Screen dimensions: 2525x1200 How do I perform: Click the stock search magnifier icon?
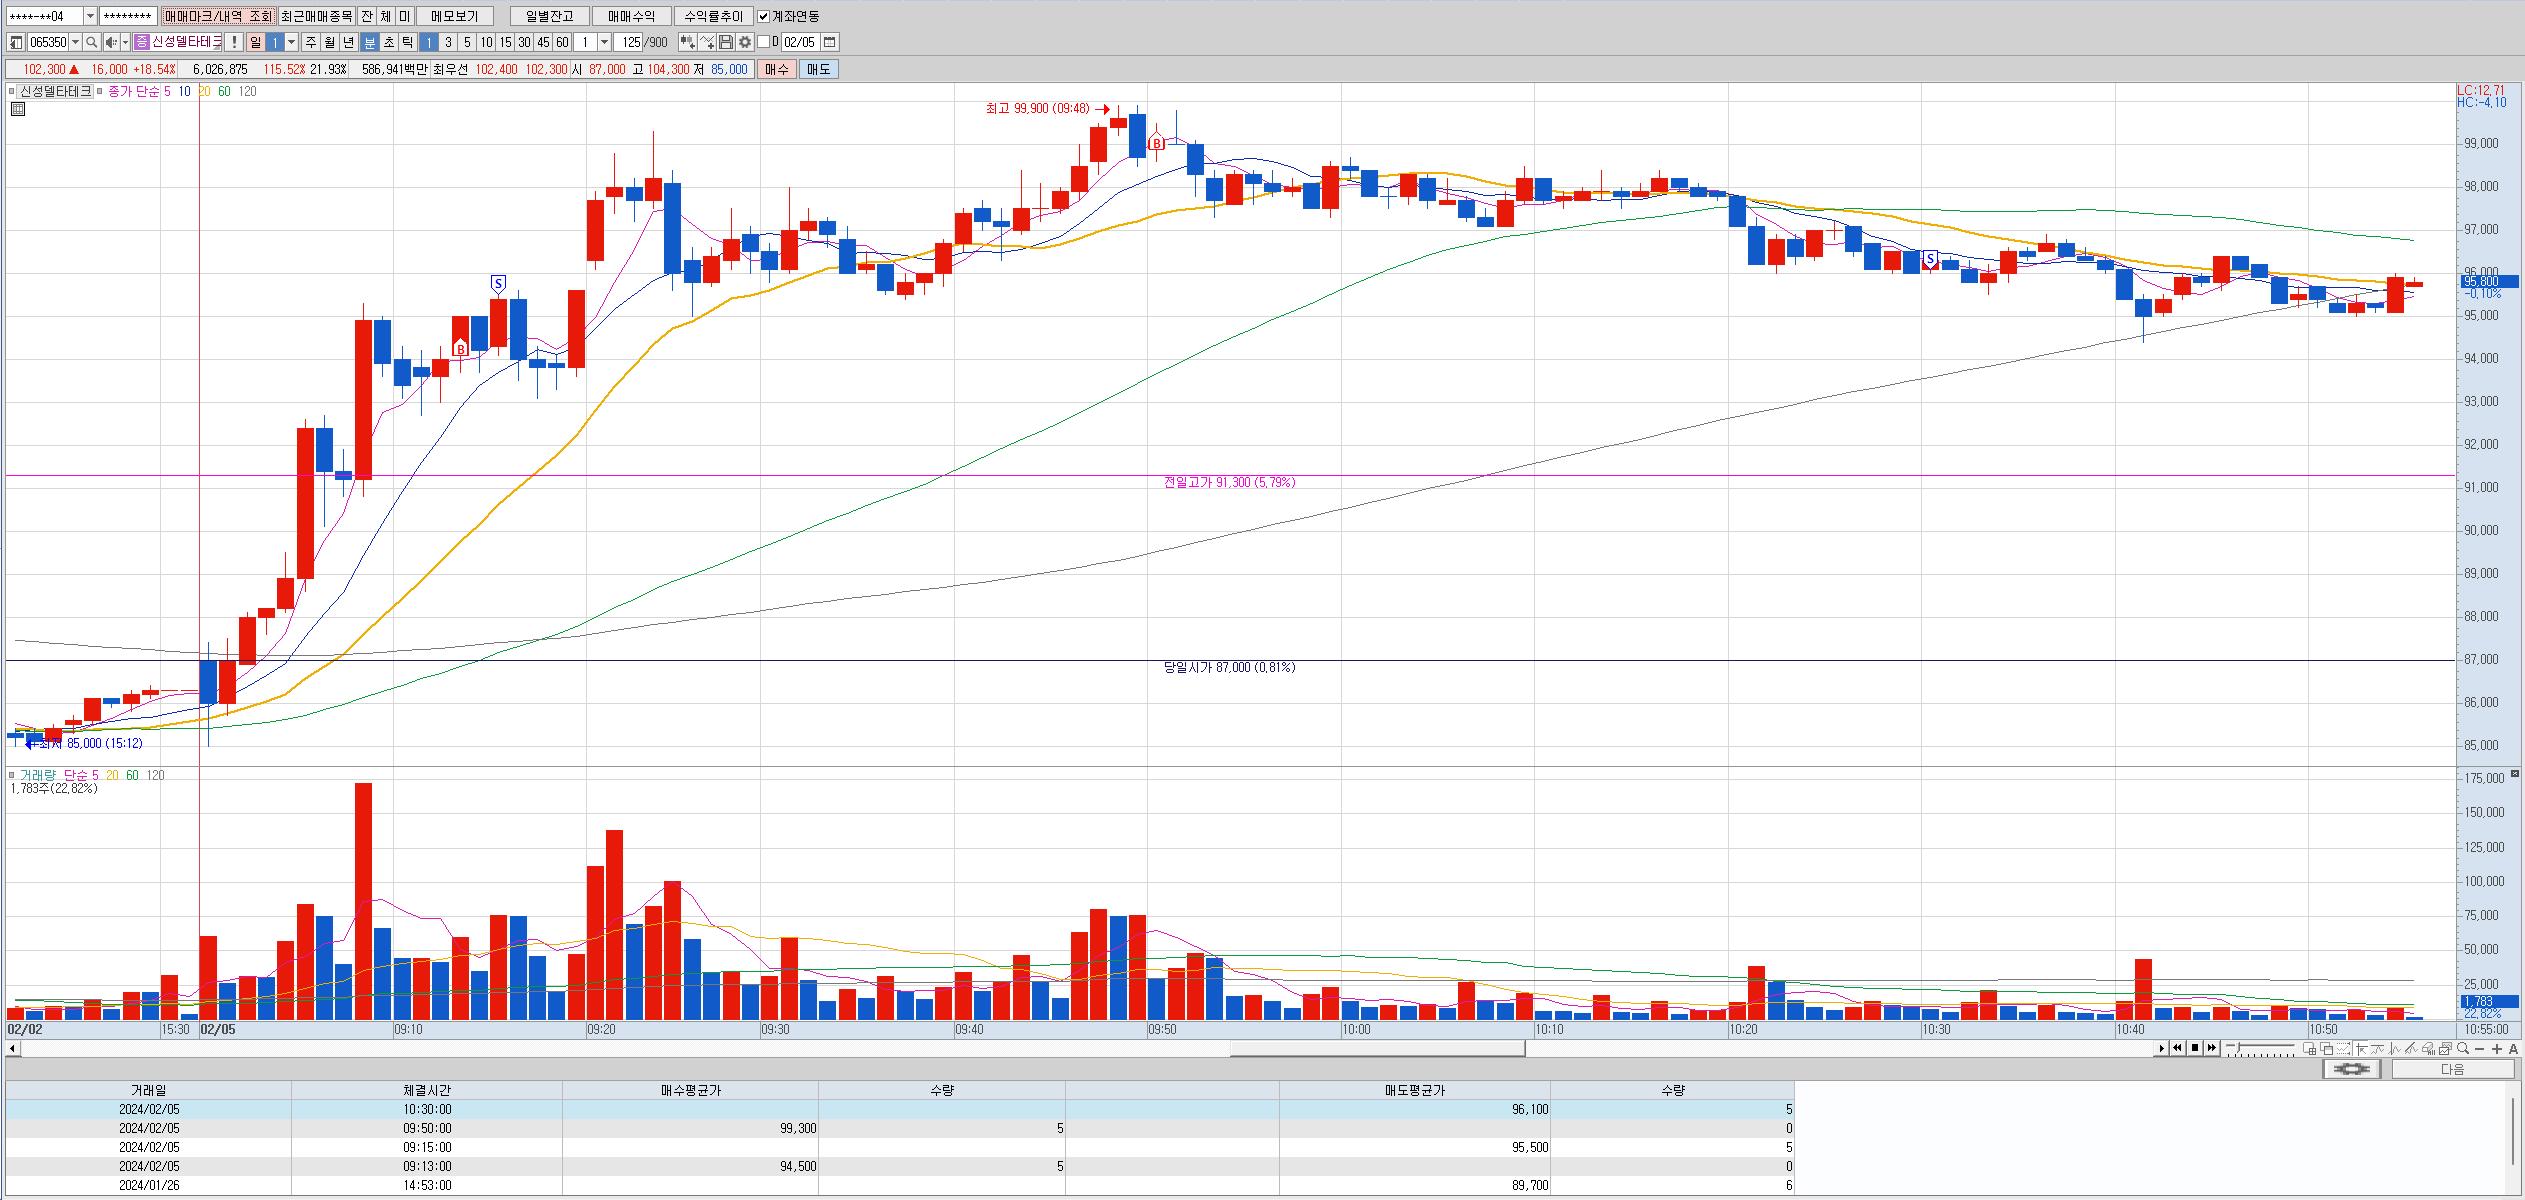click(91, 42)
